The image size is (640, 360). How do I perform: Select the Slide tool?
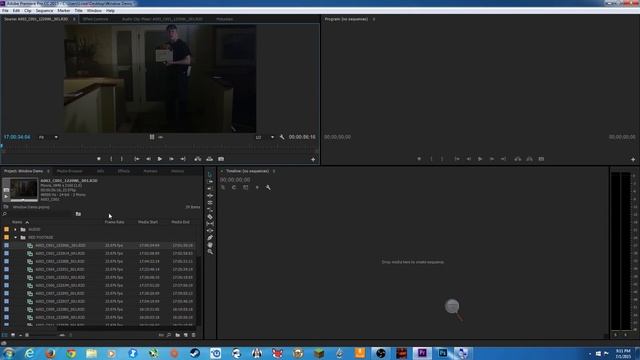(210, 231)
